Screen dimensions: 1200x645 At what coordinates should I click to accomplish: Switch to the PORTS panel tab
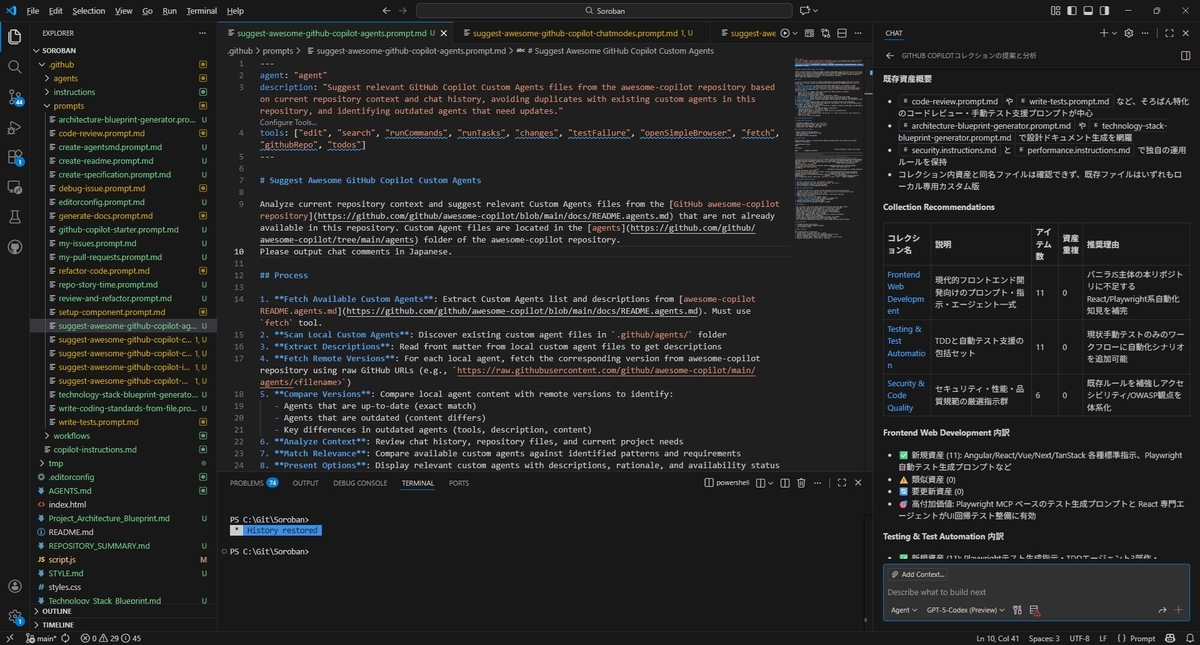point(458,483)
